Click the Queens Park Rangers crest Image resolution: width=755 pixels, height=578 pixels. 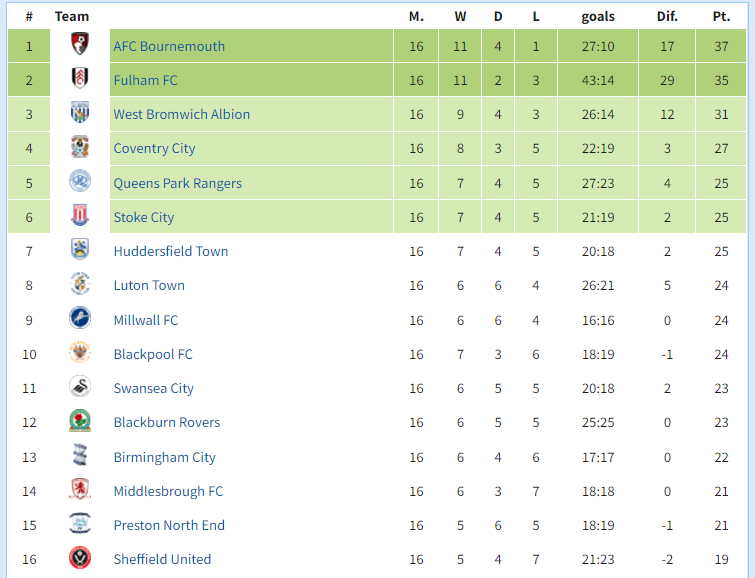80,181
